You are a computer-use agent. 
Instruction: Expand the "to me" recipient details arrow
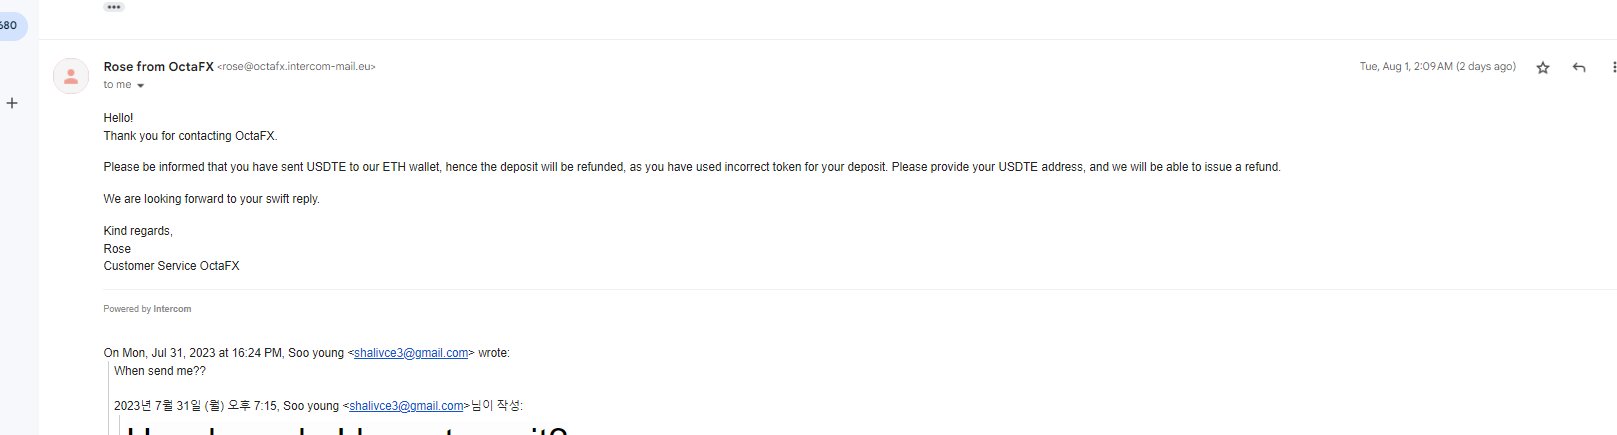140,86
